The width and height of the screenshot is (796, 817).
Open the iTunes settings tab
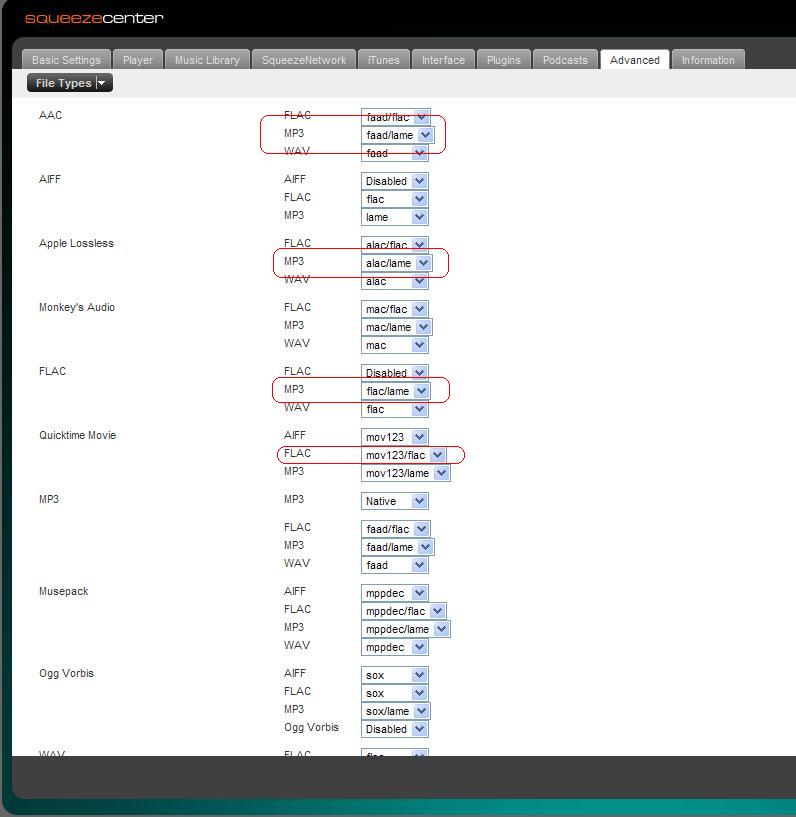click(384, 60)
